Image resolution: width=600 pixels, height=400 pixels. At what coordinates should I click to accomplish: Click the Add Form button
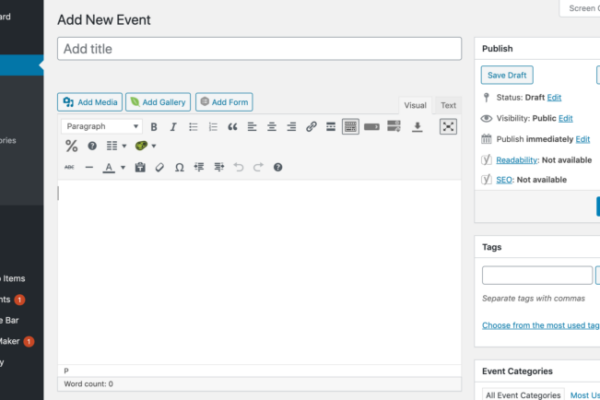point(224,102)
